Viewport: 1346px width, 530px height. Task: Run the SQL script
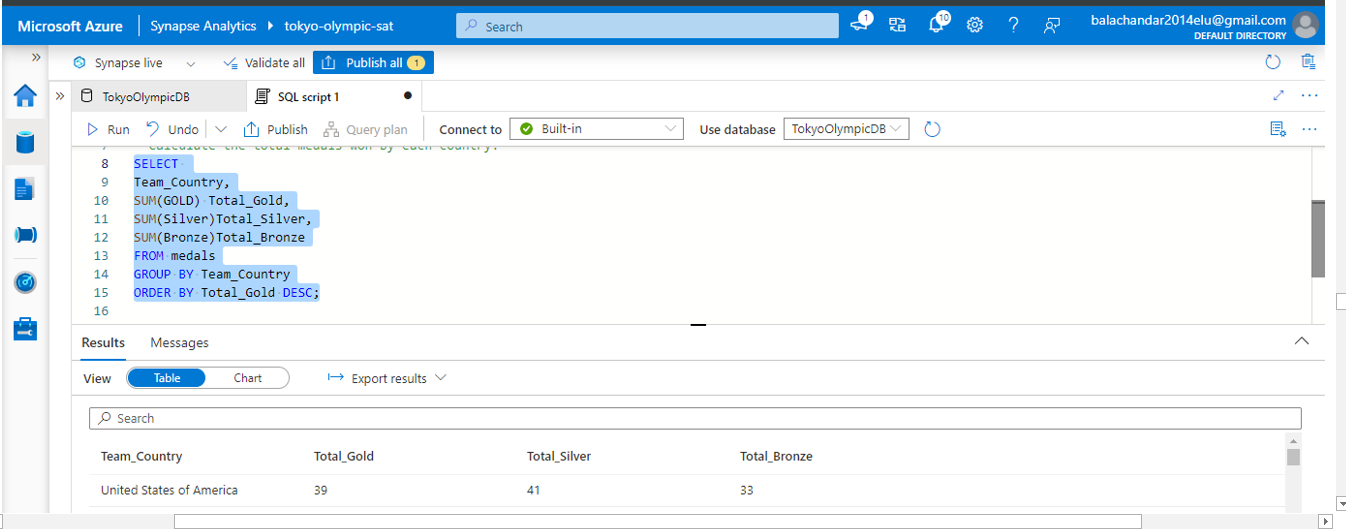(x=108, y=129)
